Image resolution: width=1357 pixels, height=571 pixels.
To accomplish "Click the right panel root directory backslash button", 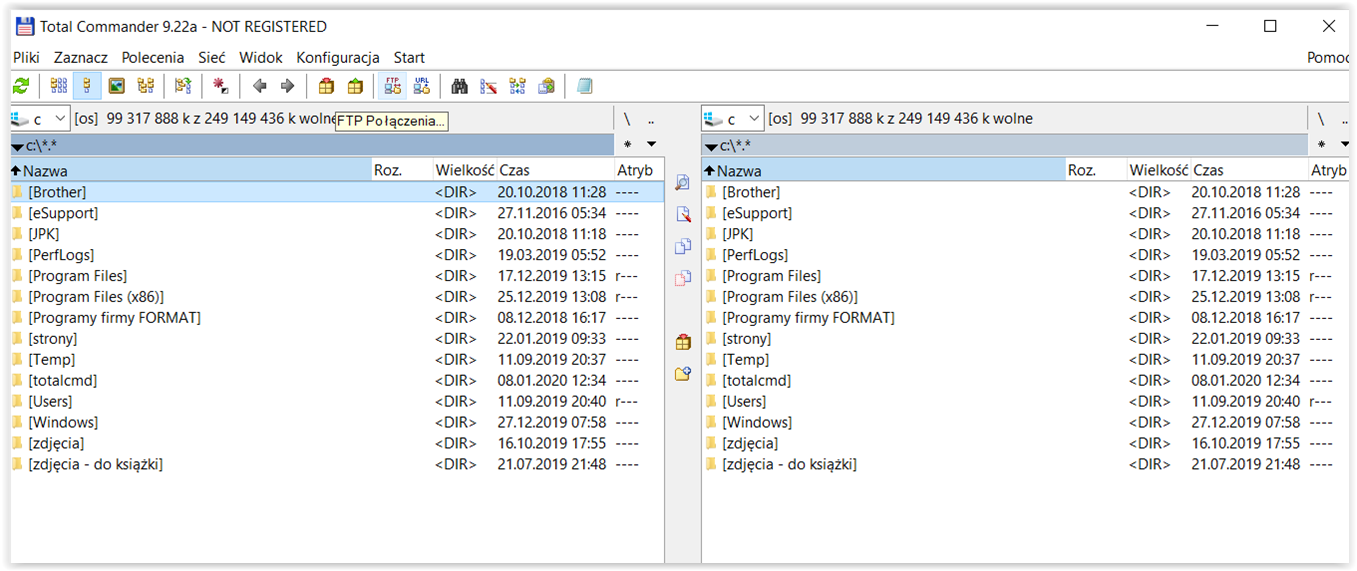I will [x=1320, y=119].
